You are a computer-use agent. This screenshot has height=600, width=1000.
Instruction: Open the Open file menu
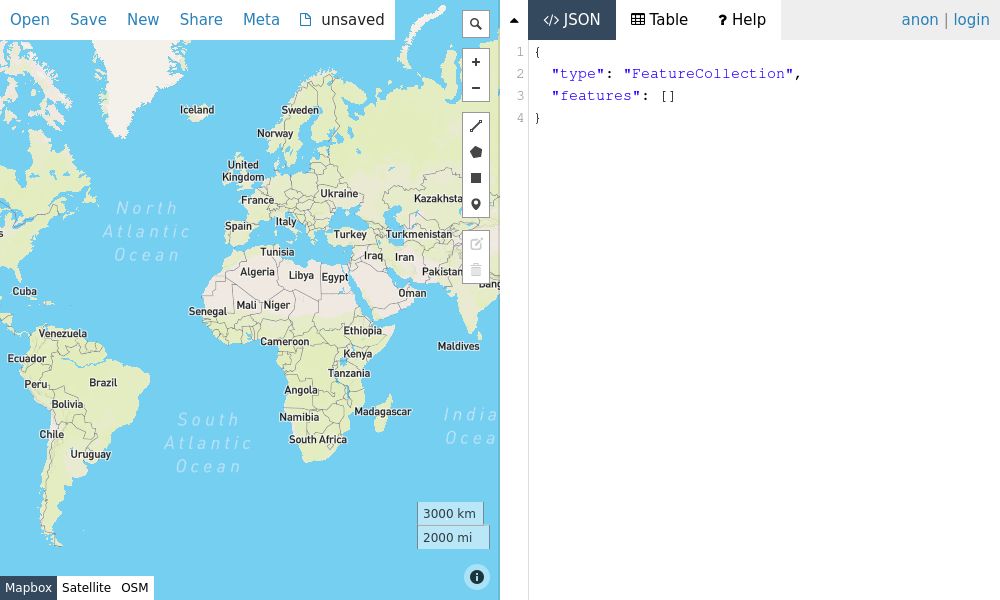pyautogui.click(x=30, y=19)
